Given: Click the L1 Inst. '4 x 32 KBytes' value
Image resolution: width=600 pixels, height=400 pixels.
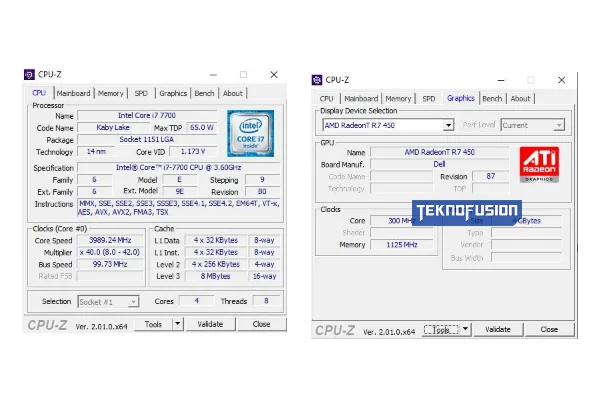Looking at the screenshot, I should 216,252.
